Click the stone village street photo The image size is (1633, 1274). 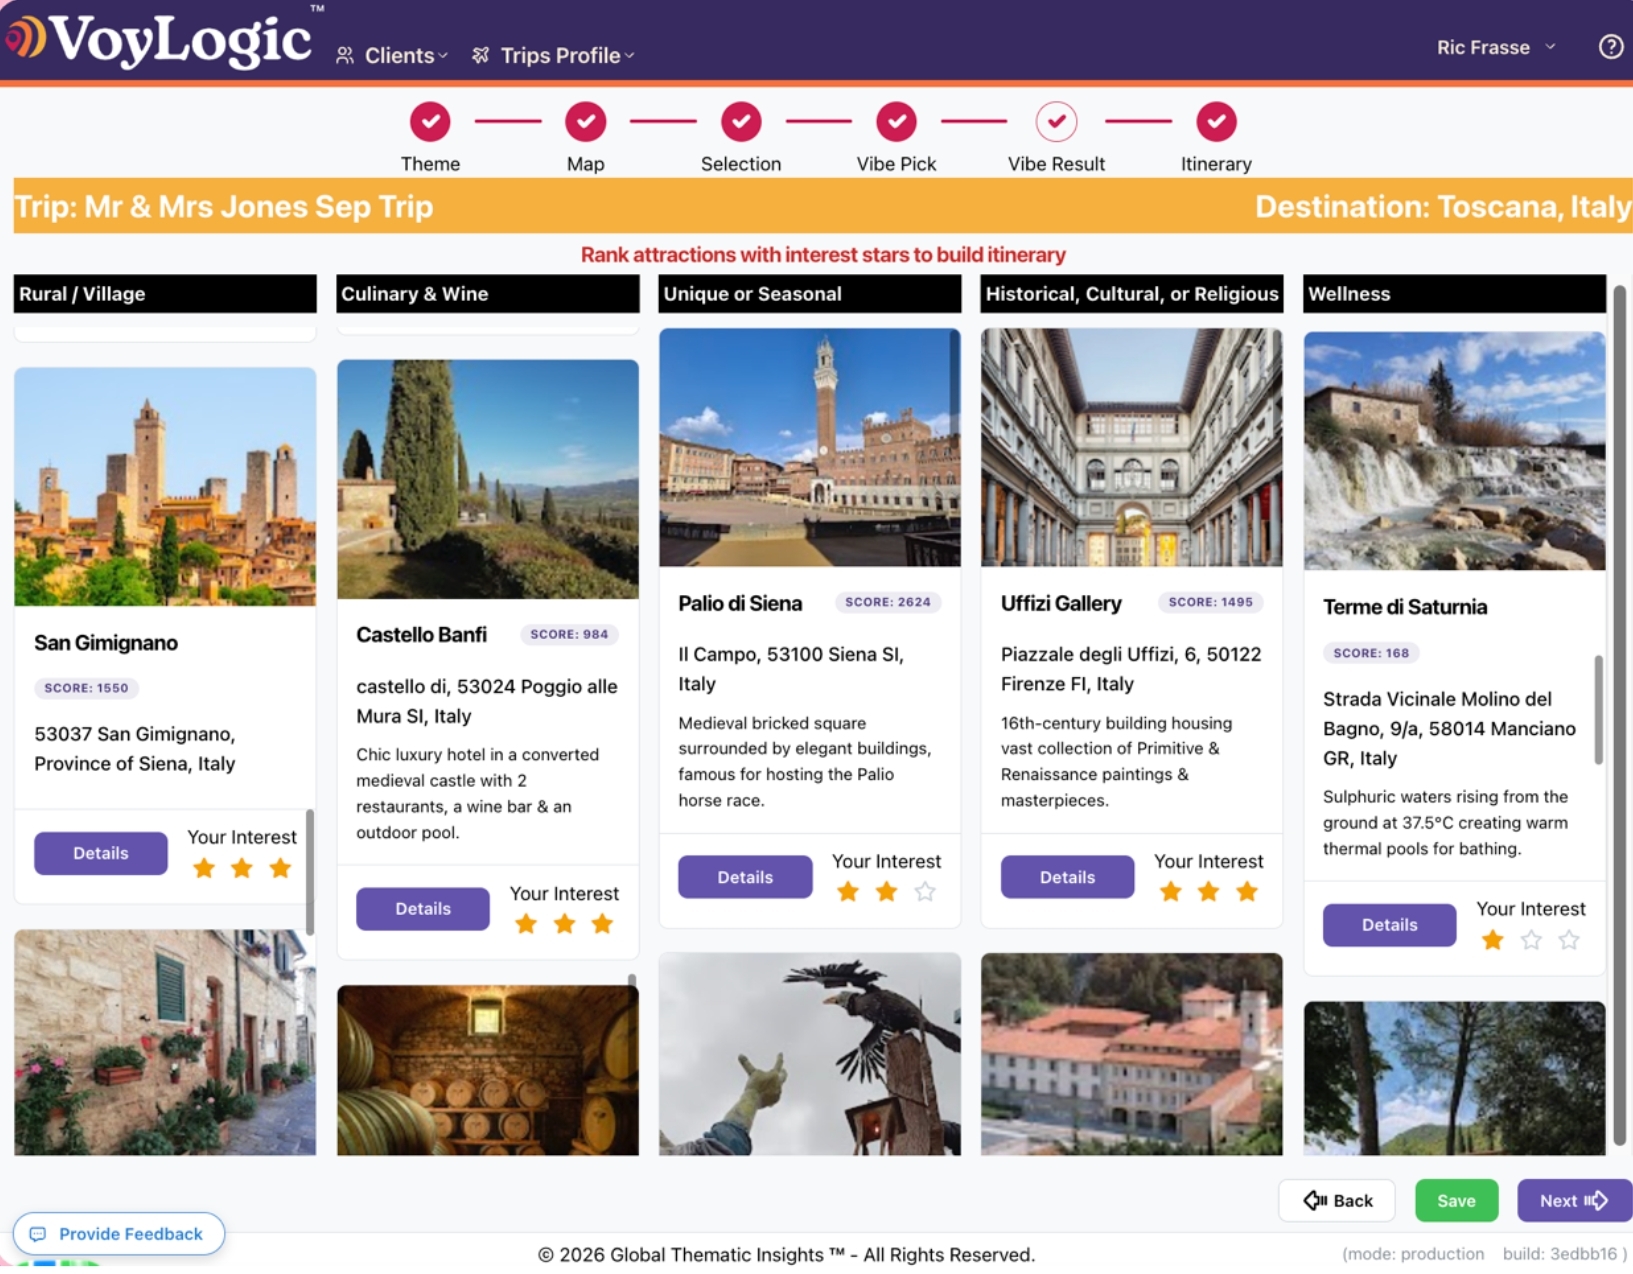click(x=165, y=1042)
